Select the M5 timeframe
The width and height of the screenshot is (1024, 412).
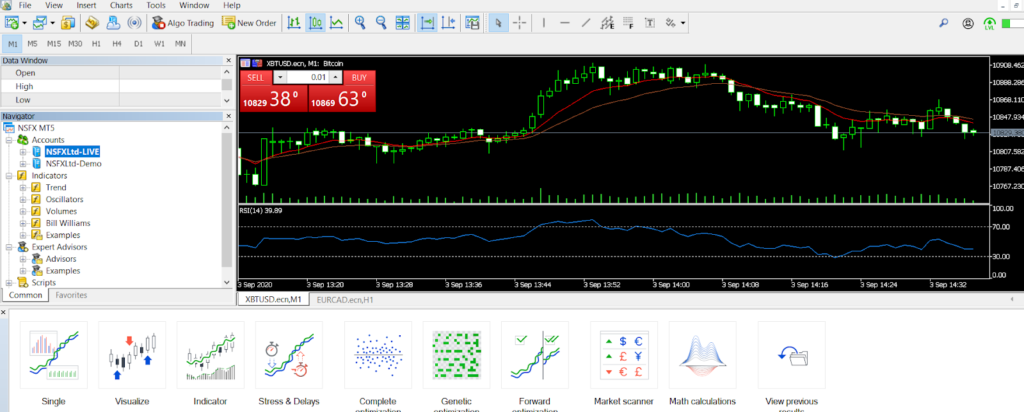point(32,44)
